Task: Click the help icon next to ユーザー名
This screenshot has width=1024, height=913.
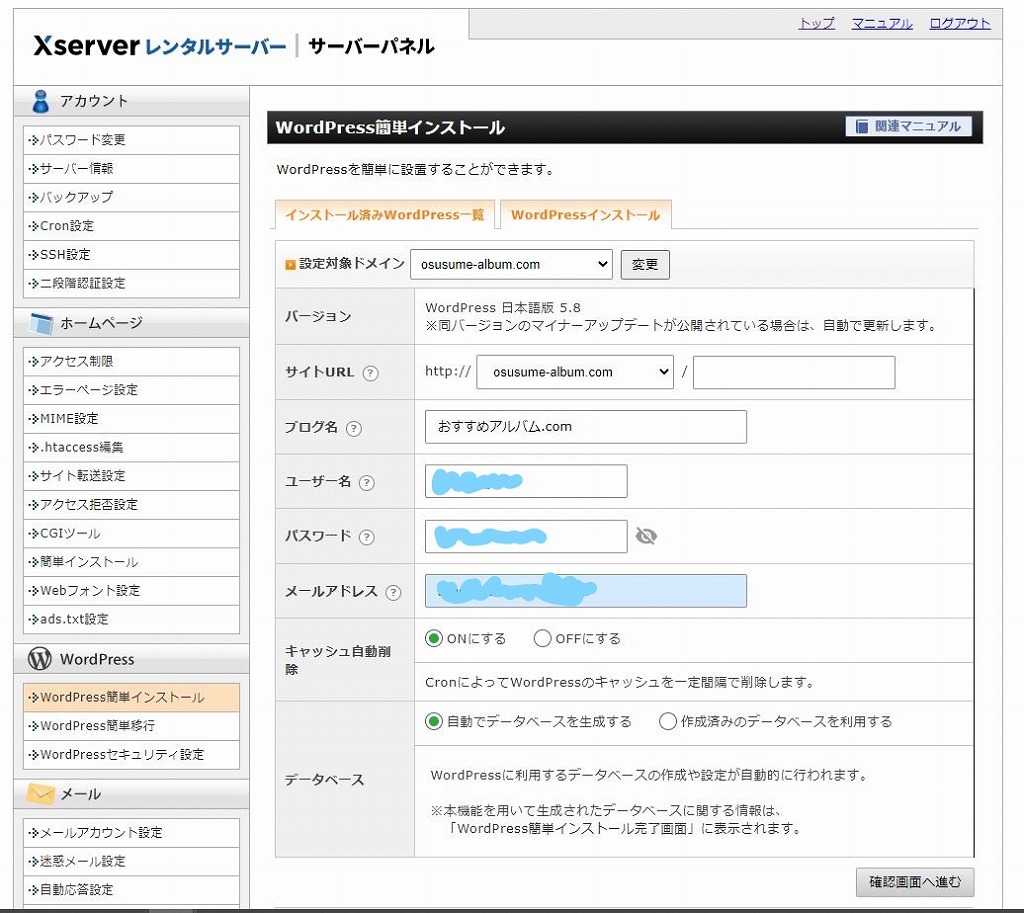Action: 367,483
